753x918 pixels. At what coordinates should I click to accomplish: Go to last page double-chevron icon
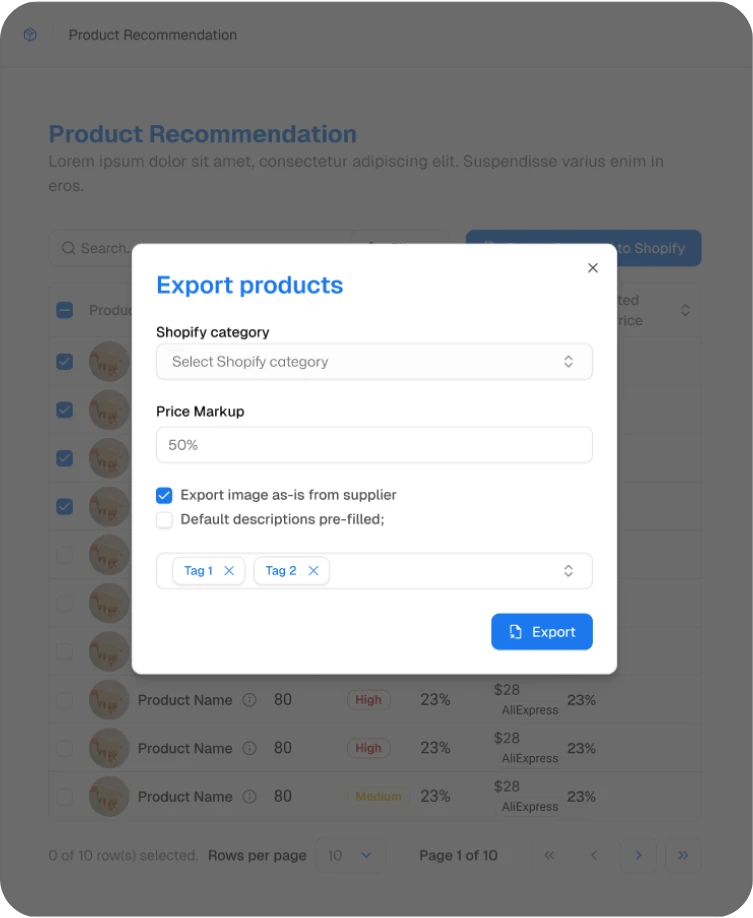[683, 855]
